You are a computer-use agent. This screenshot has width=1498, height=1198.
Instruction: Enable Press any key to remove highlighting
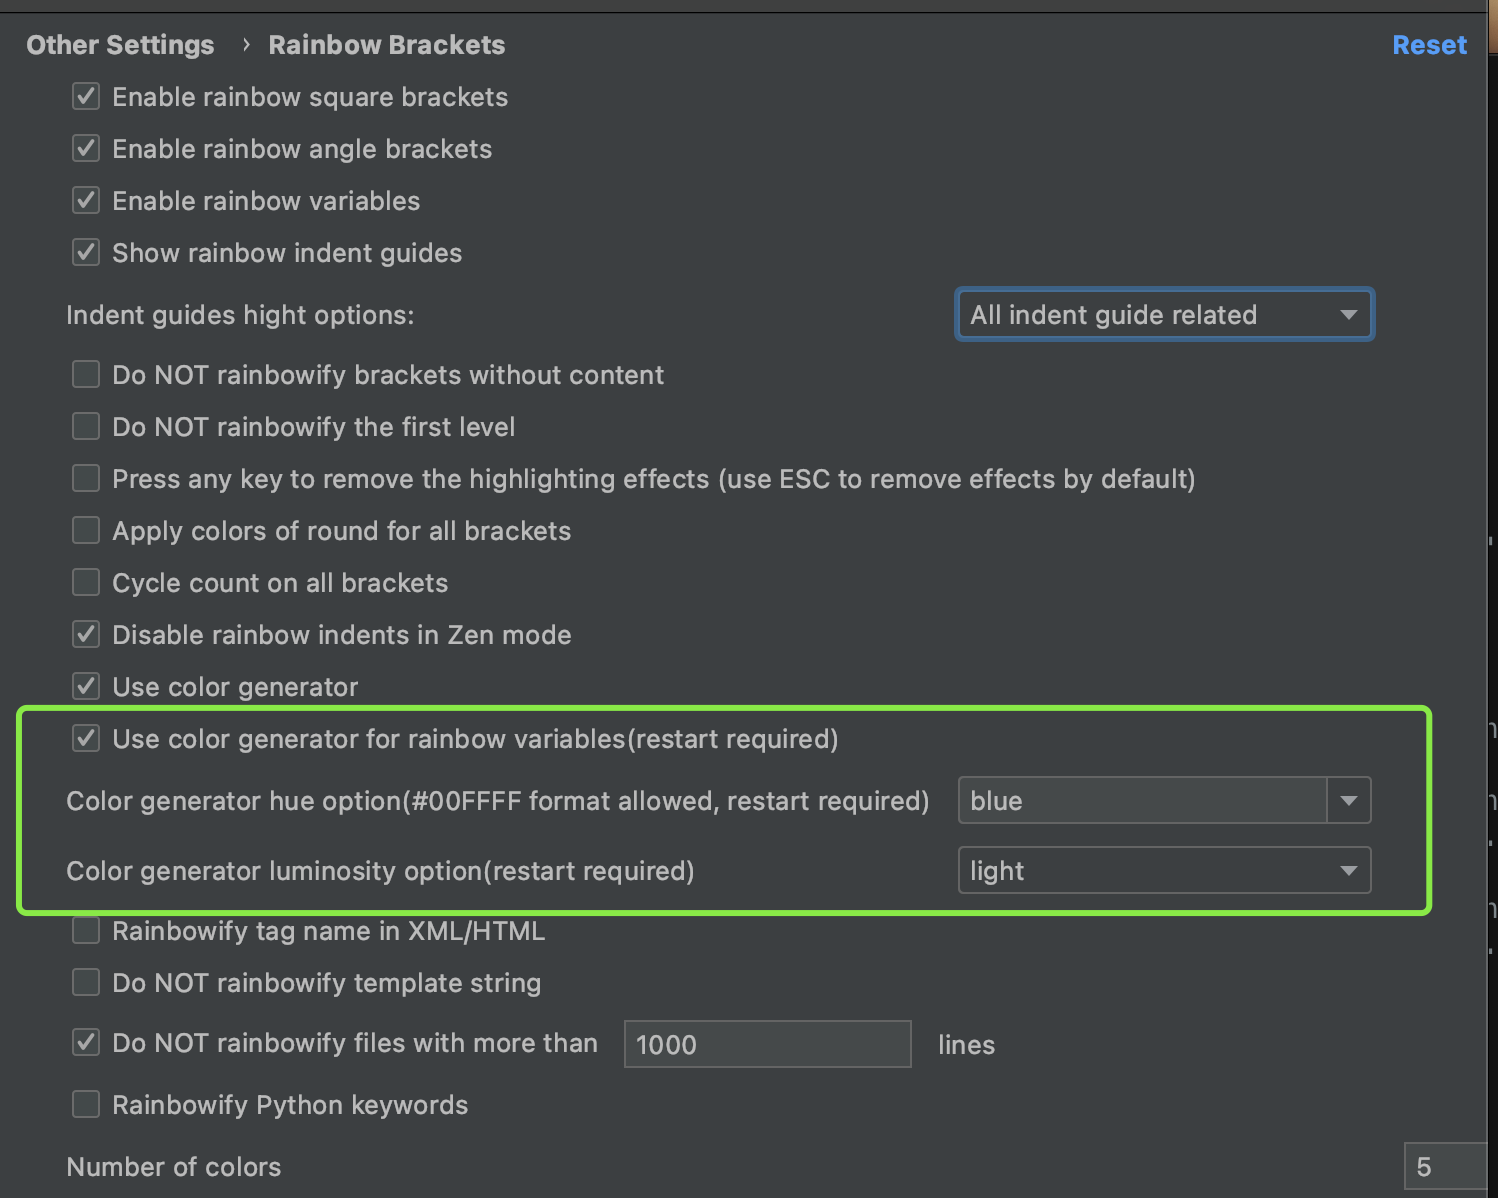(86, 479)
